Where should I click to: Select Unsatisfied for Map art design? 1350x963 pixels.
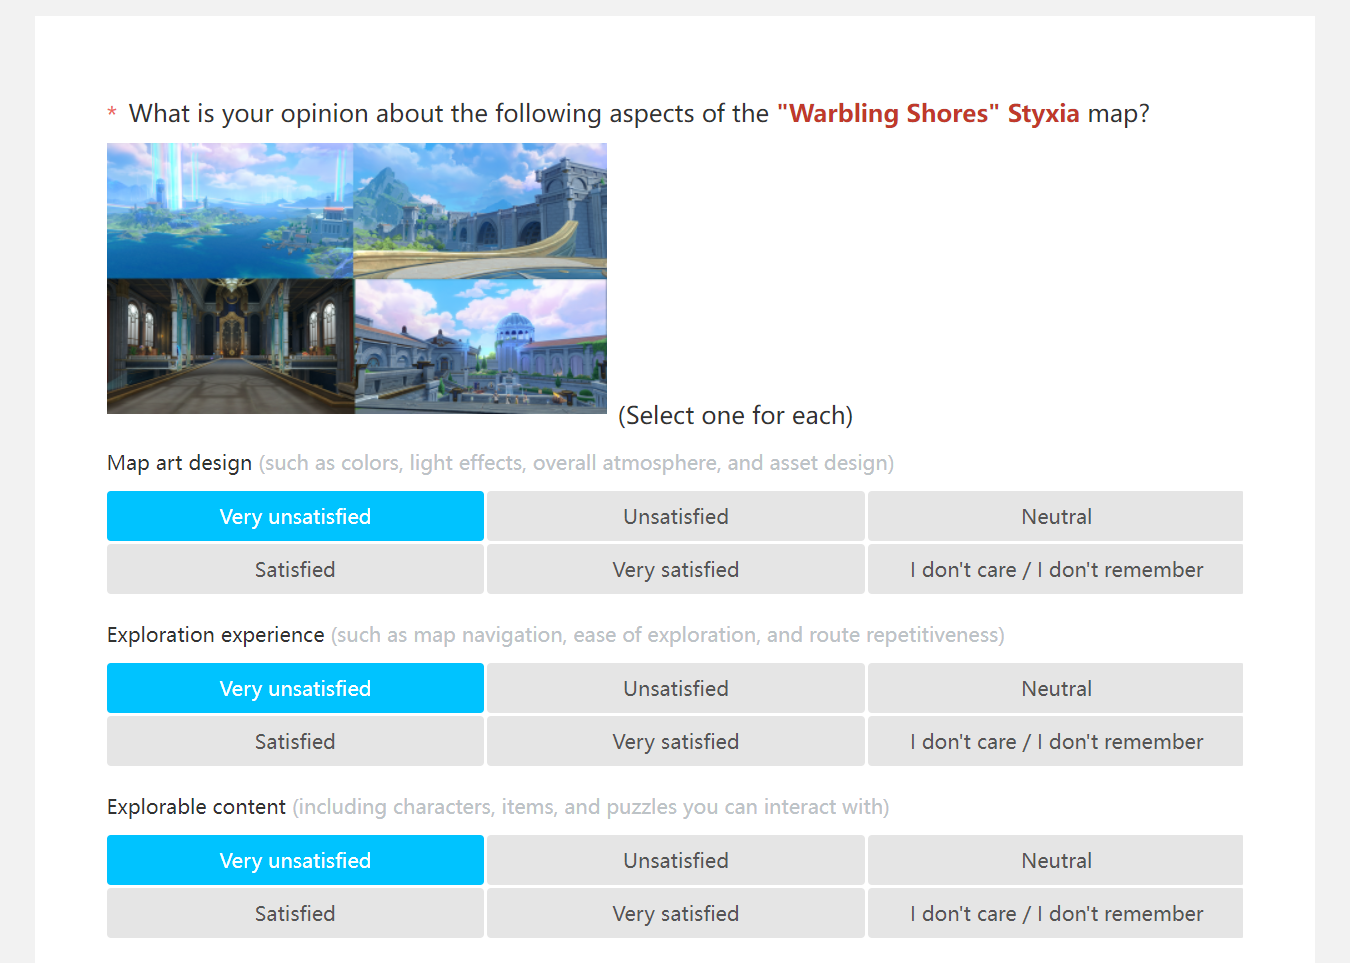pyautogui.click(x=676, y=516)
